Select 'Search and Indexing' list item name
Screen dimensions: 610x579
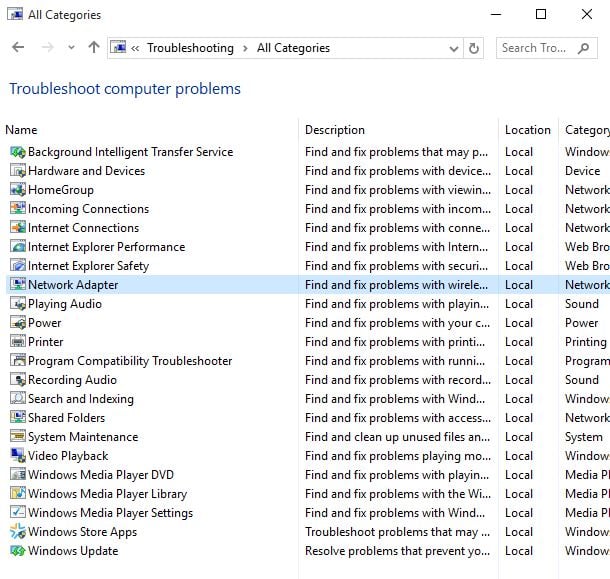point(81,398)
